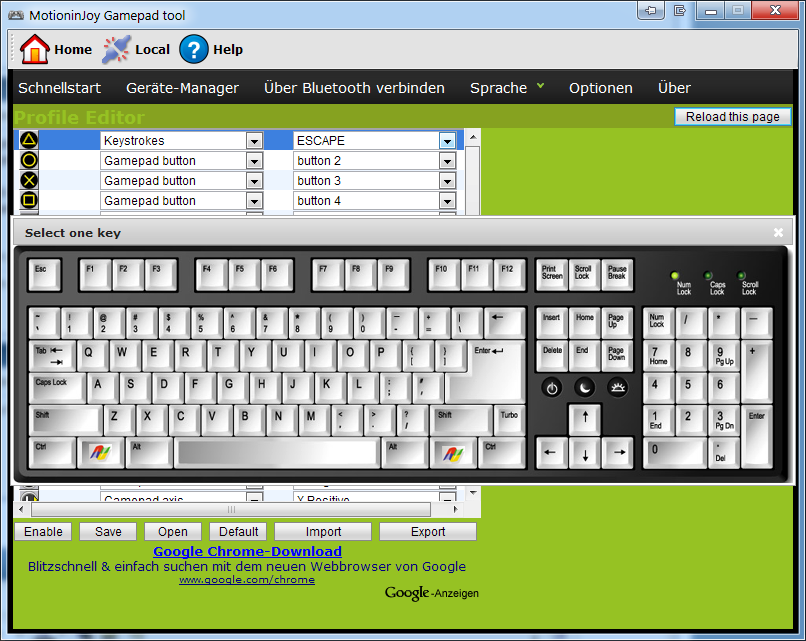Screen dimensions: 806x641
Task: Toggle the Scroll Lock key
Action: 584,274
